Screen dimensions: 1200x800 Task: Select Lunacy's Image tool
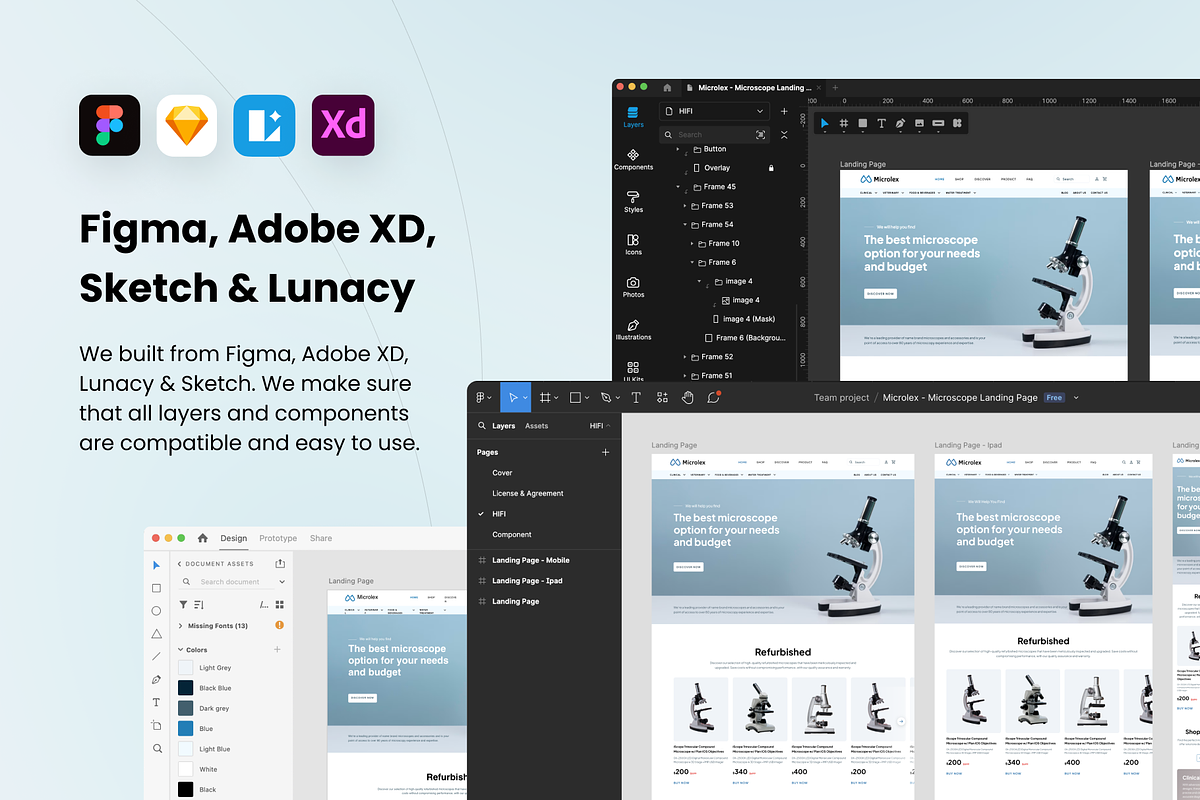[x=919, y=123]
